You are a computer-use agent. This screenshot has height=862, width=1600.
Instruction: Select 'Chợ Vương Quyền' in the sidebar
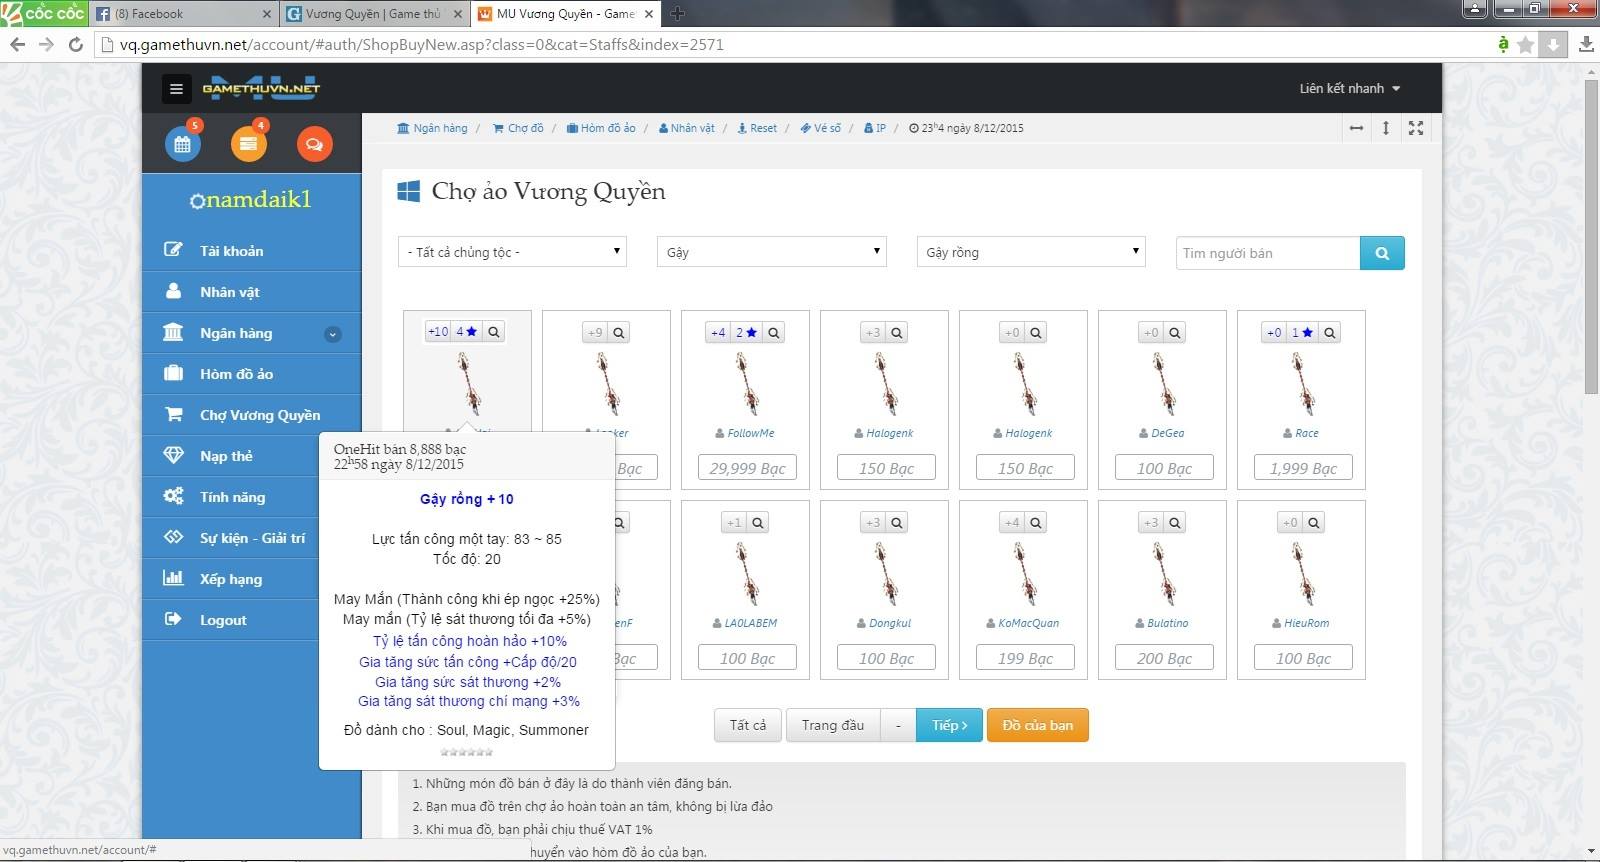(x=259, y=415)
